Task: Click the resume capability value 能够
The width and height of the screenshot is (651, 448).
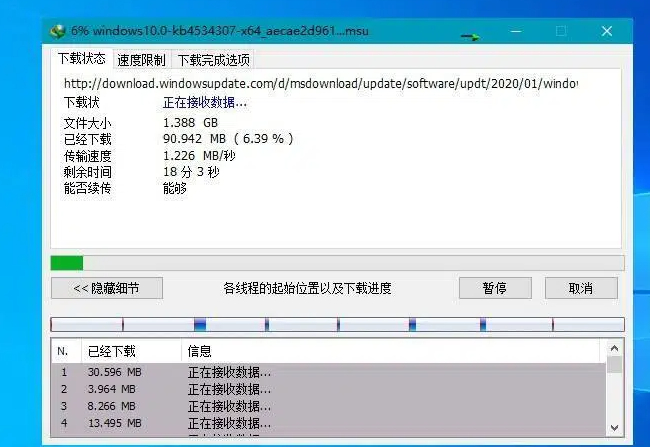Action: pos(175,188)
